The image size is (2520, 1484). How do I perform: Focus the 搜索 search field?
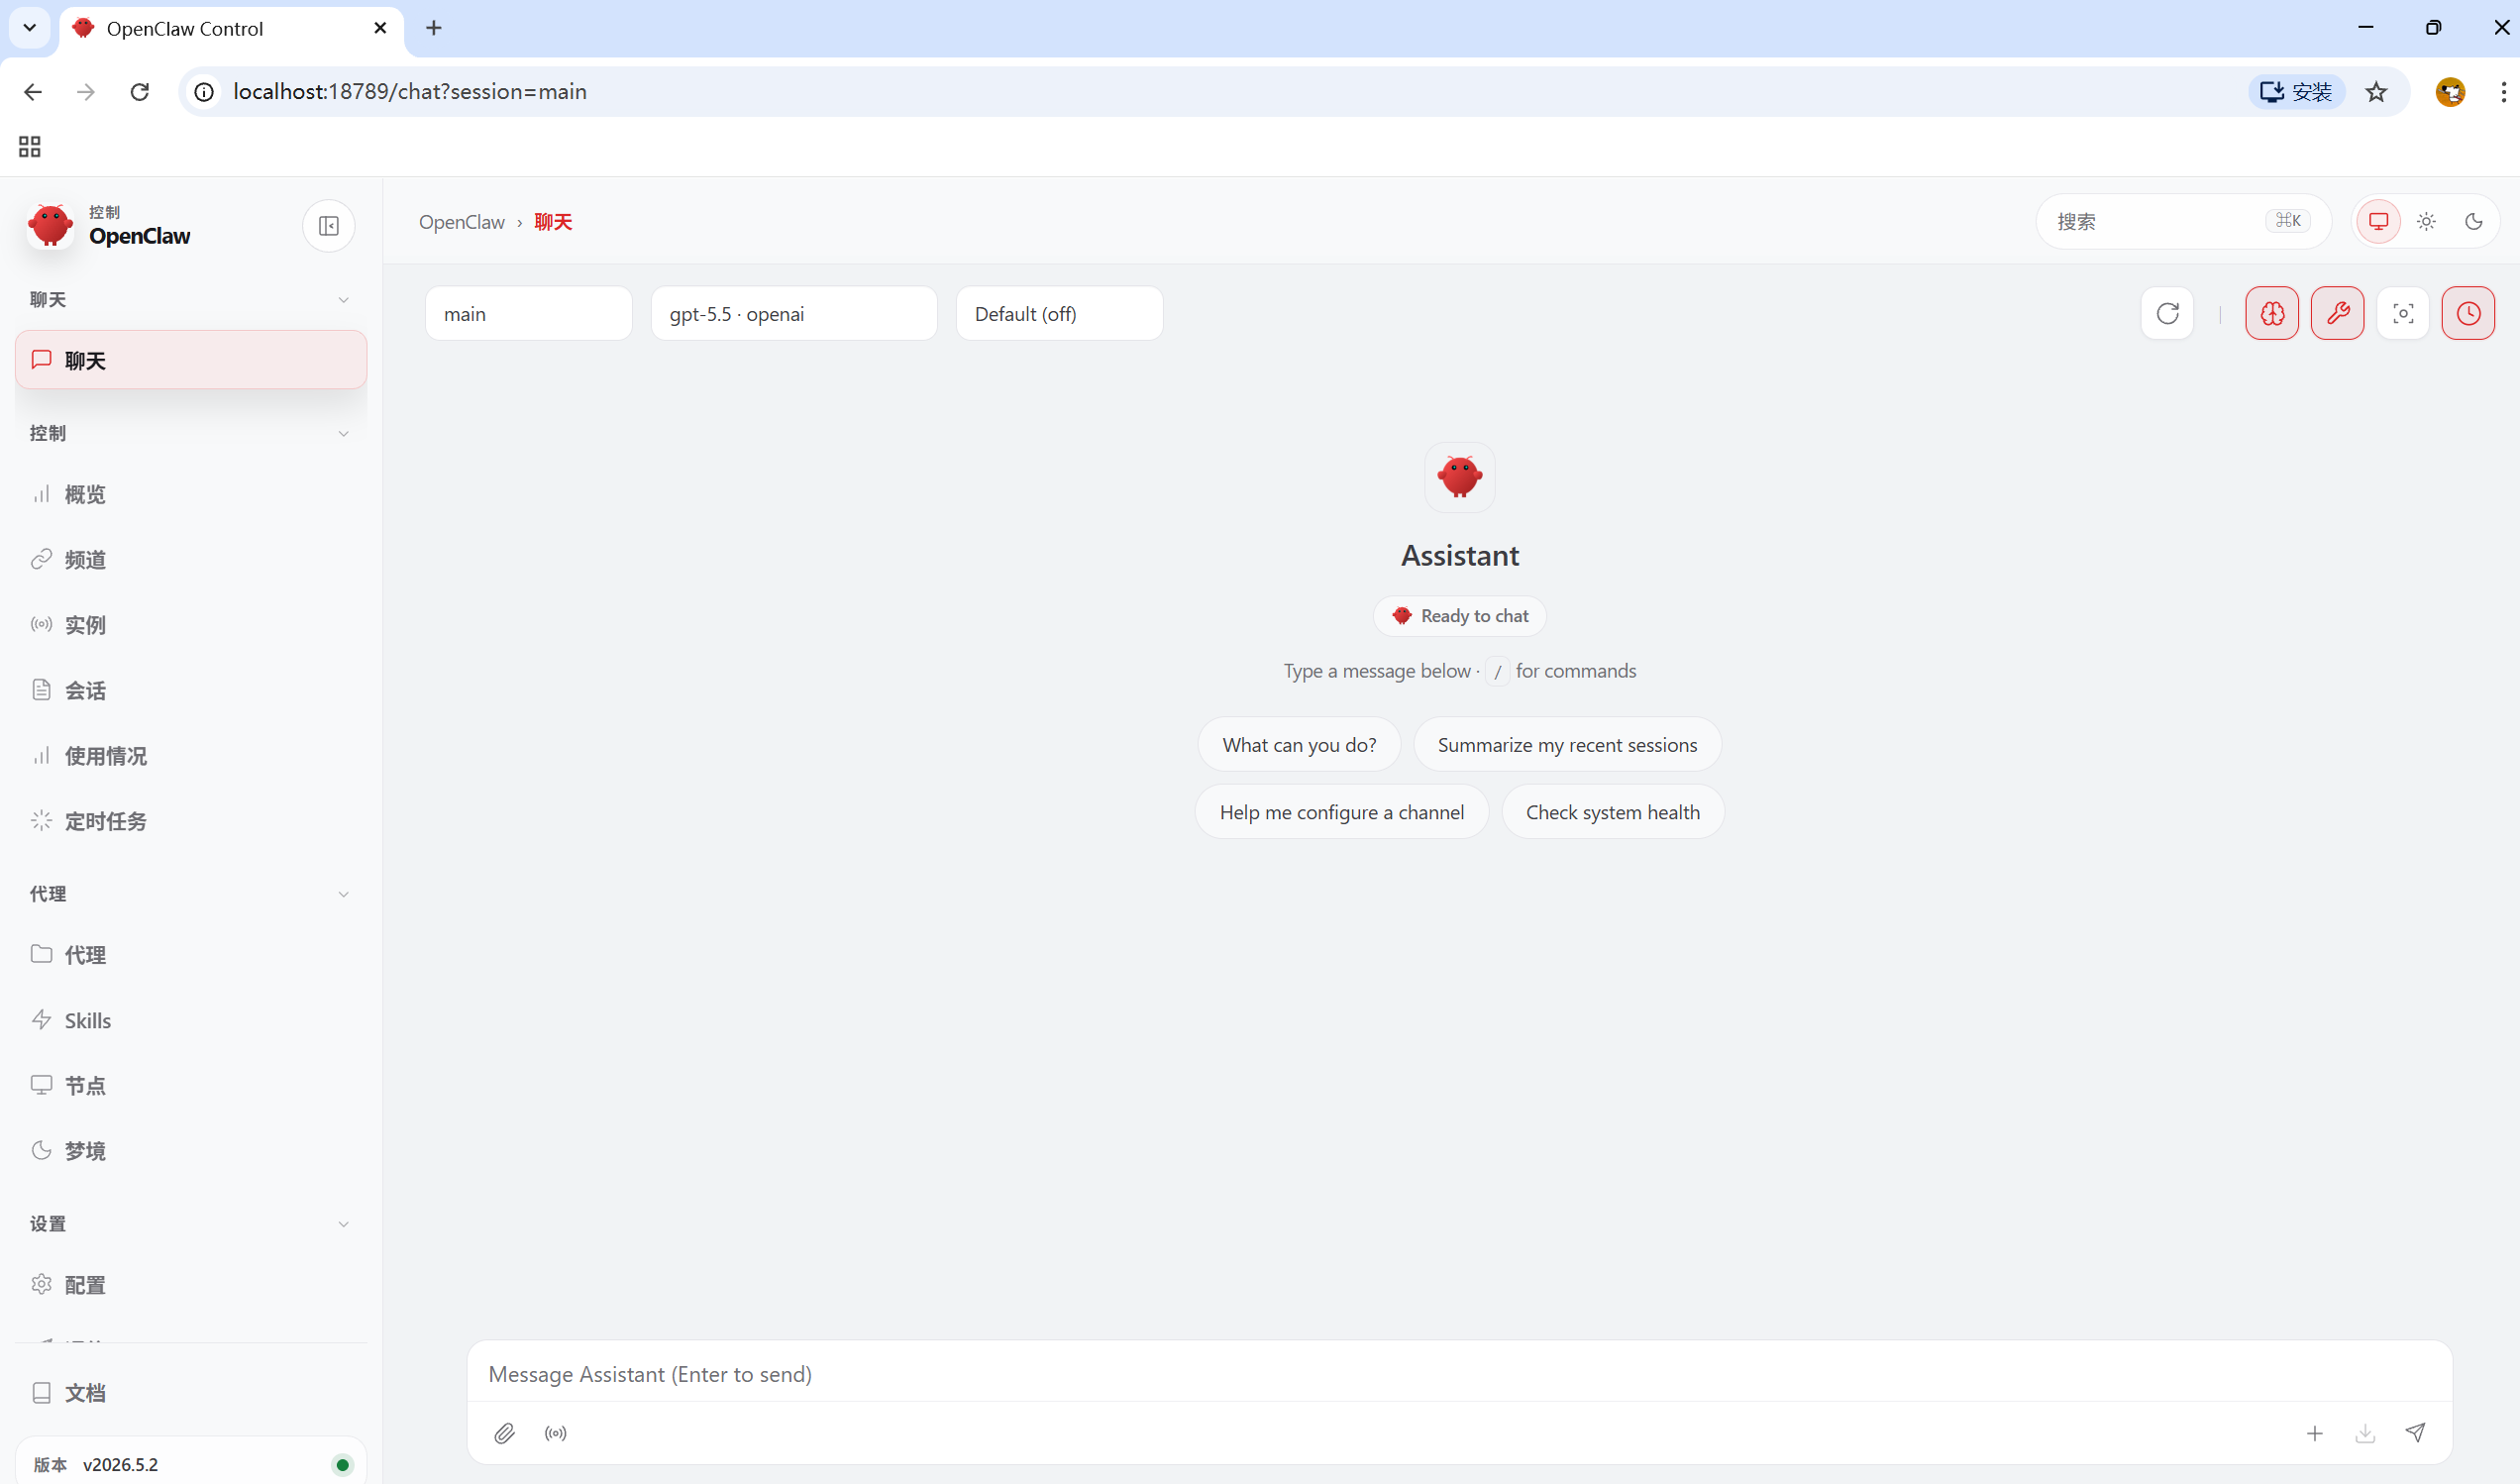[2183, 222]
